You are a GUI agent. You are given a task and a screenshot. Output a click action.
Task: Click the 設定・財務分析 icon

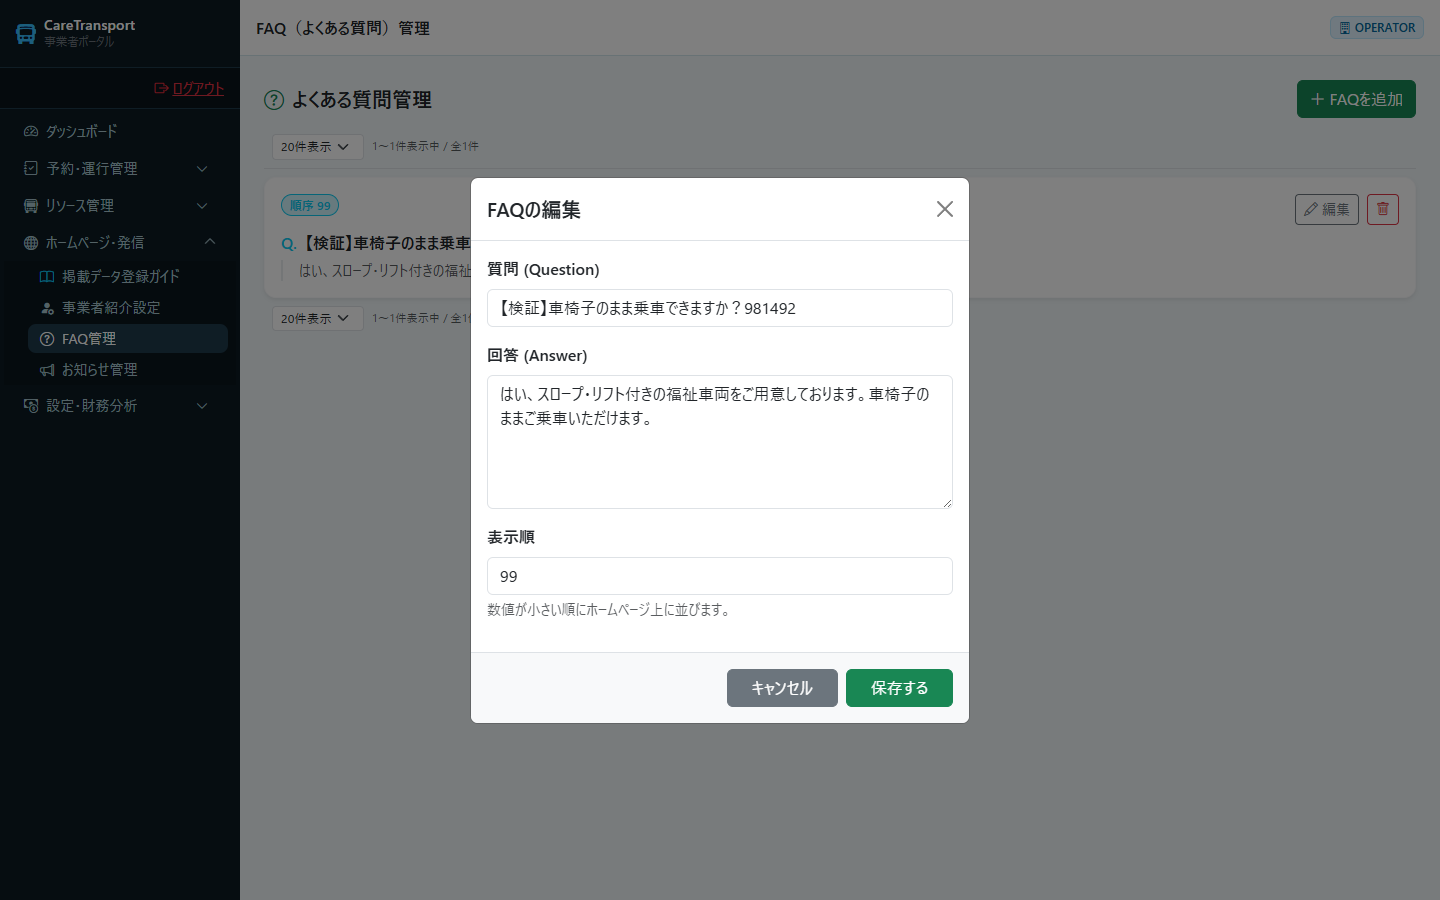(31, 405)
